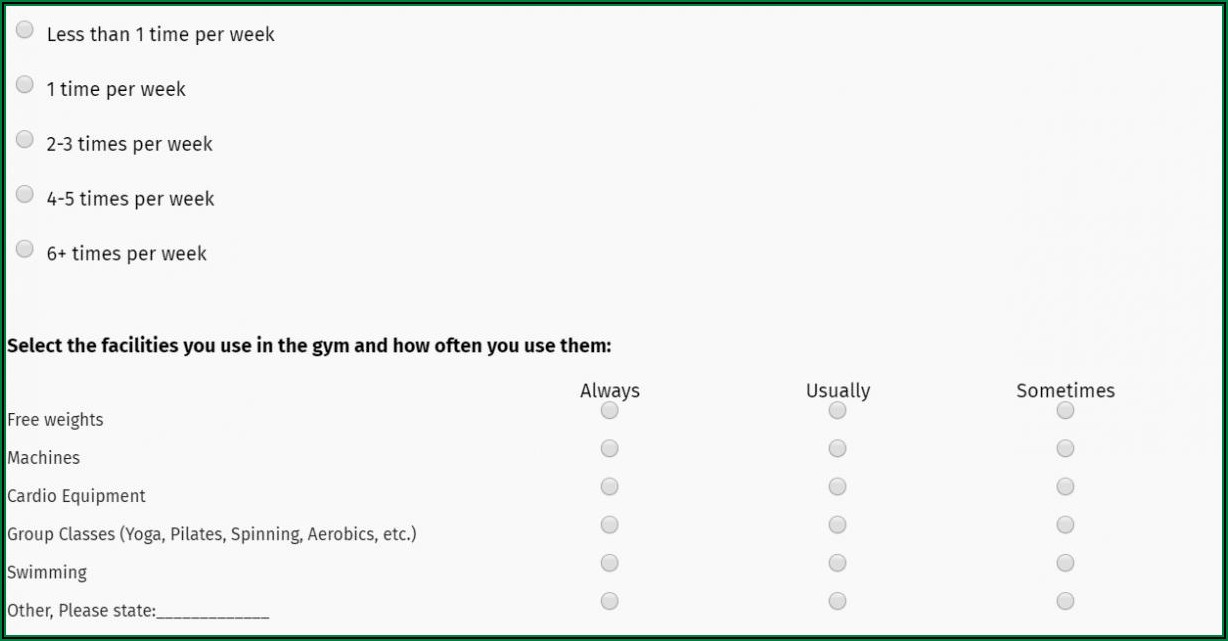The height and width of the screenshot is (641, 1228).
Task: Mark Free weights as Sometimes
Action: click(1066, 411)
